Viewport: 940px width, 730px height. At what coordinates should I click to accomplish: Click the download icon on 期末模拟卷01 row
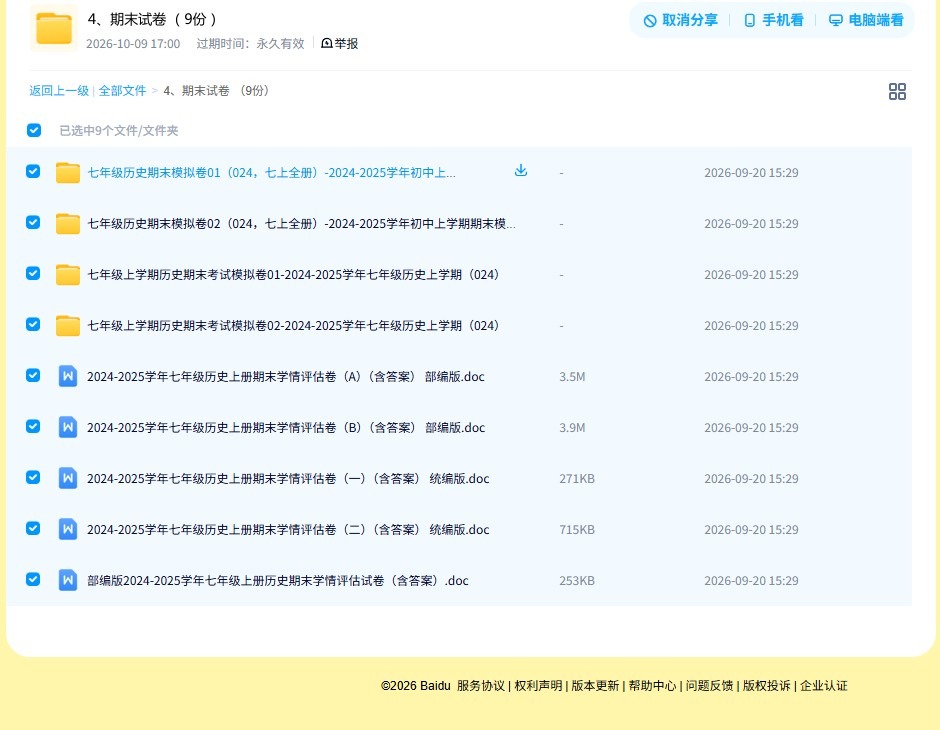(x=521, y=171)
